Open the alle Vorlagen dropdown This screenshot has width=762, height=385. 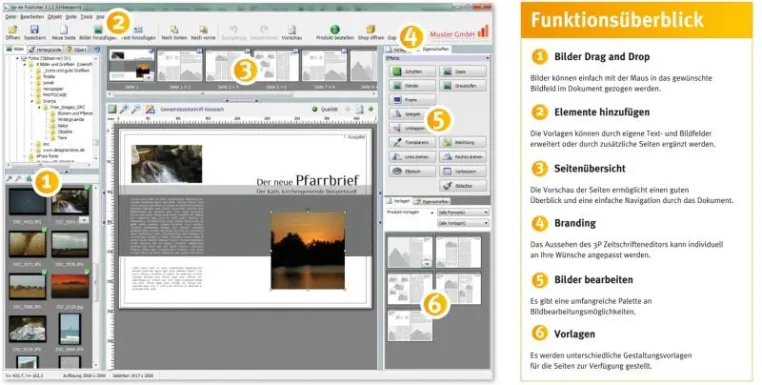coord(463,223)
